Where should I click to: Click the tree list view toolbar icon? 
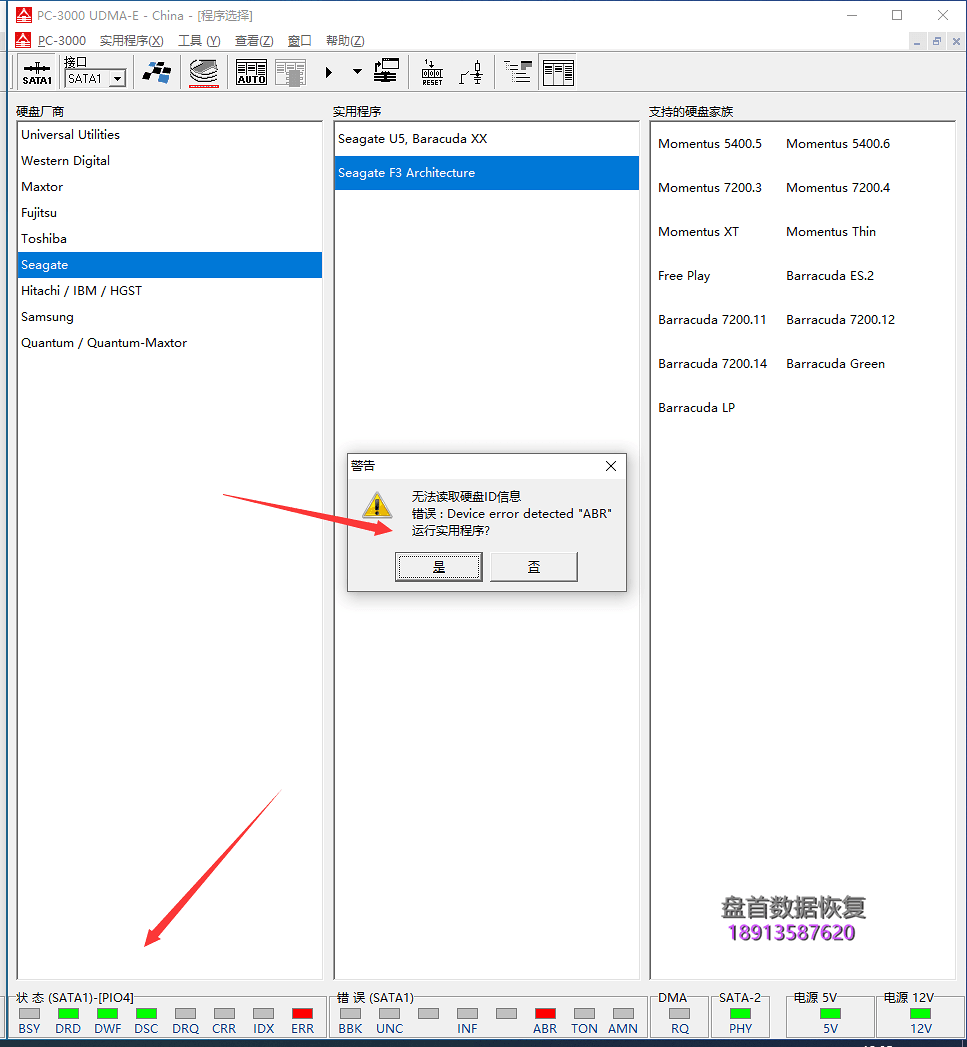pos(518,72)
